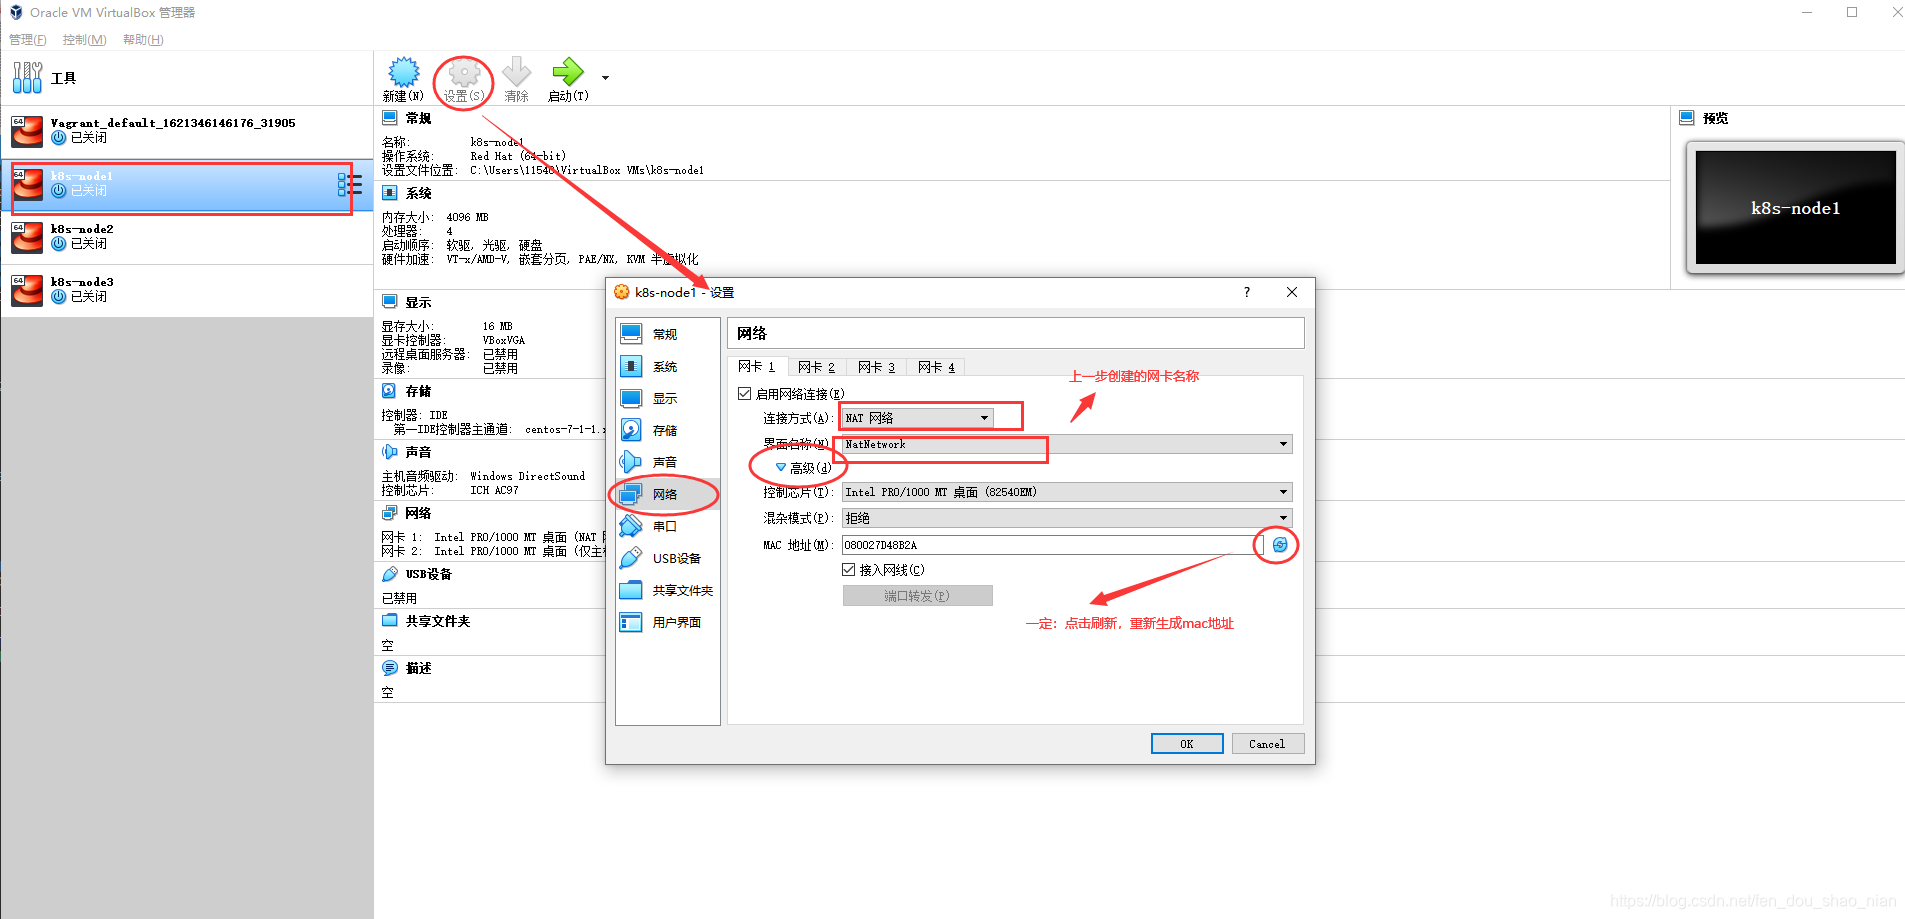Viewport: 1905px width, 919px height.
Task: Open Storage (存储) settings category
Action: (667, 430)
